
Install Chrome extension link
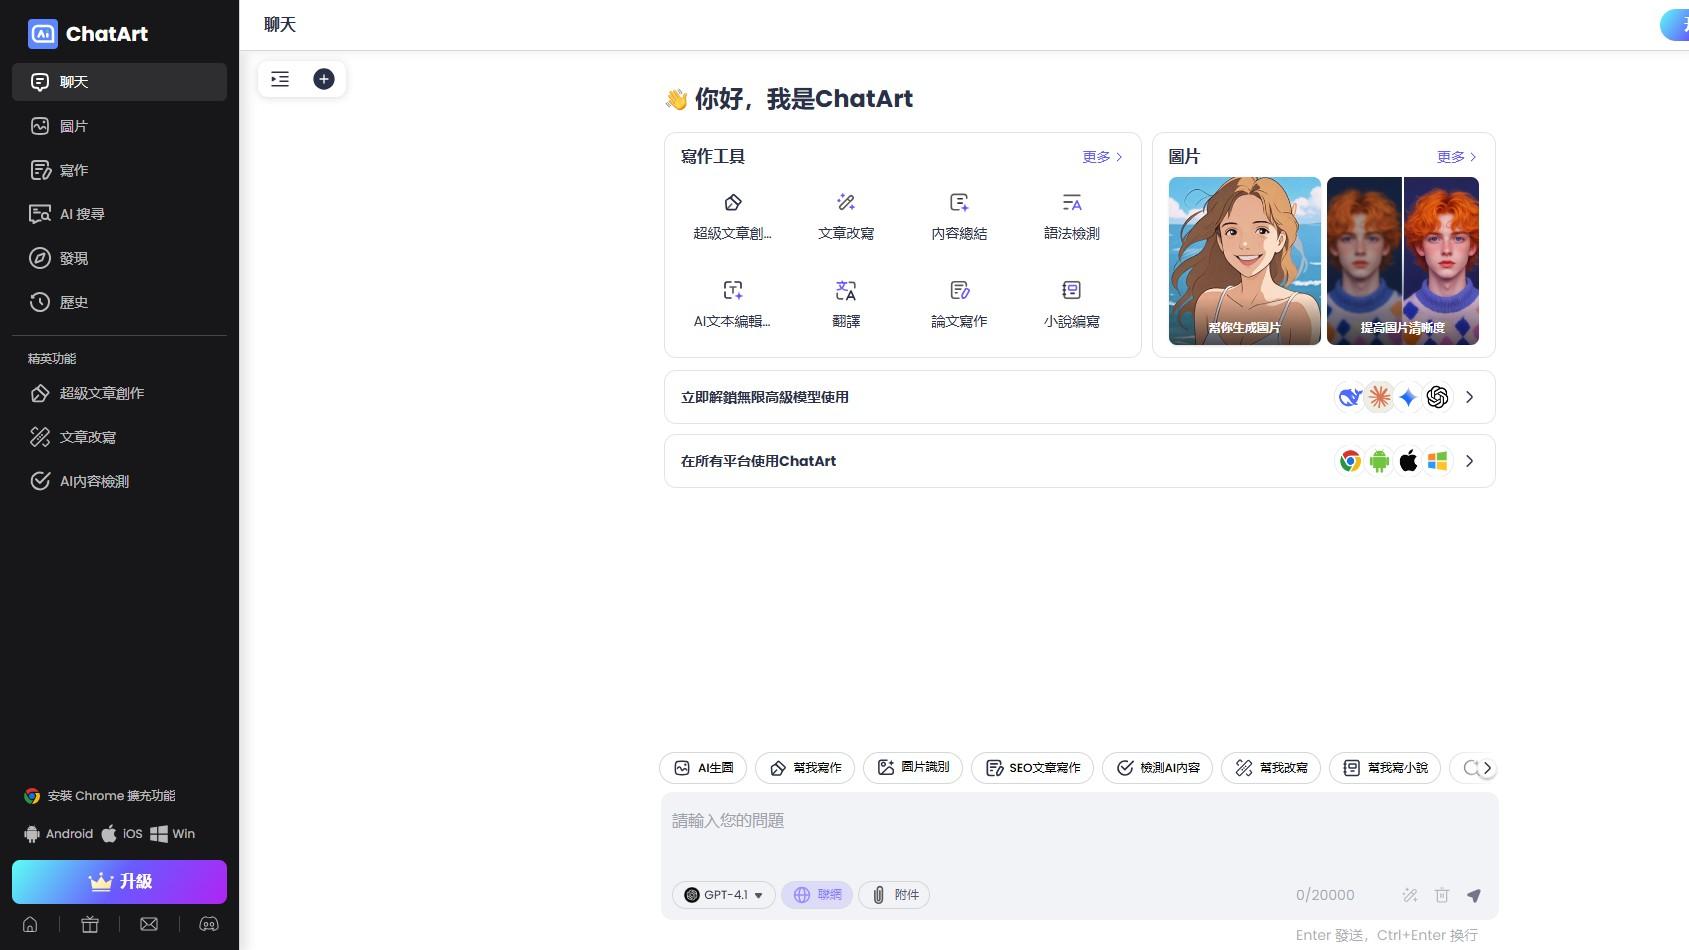point(100,796)
